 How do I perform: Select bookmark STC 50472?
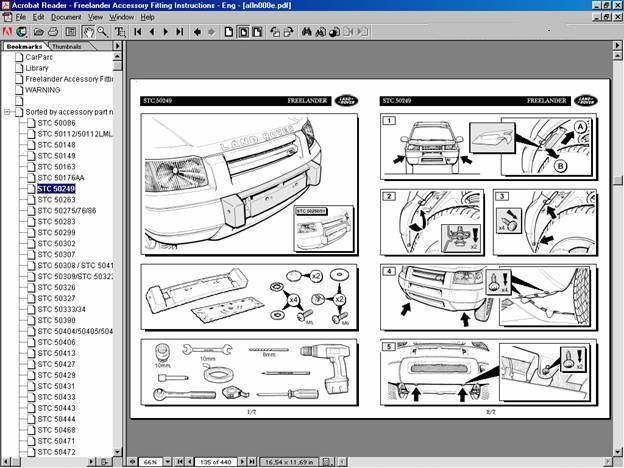[56, 452]
